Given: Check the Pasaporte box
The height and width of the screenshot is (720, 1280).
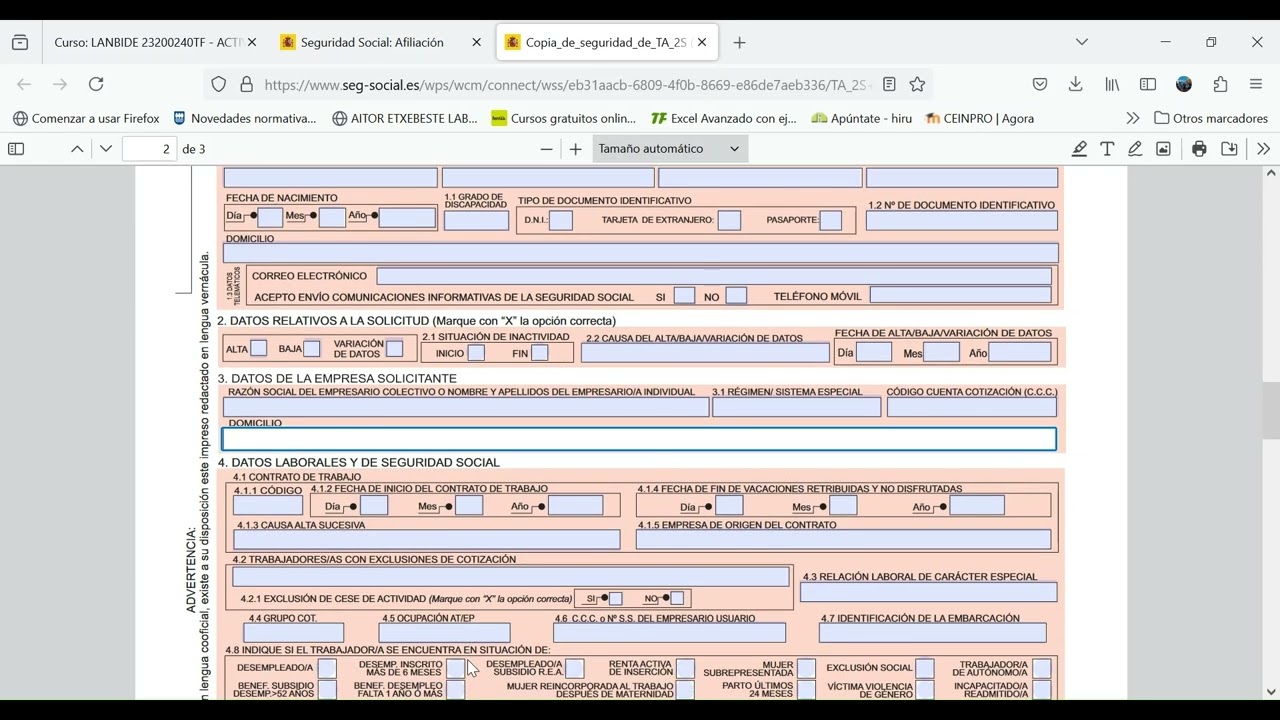Looking at the screenshot, I should pyautogui.click(x=830, y=220).
